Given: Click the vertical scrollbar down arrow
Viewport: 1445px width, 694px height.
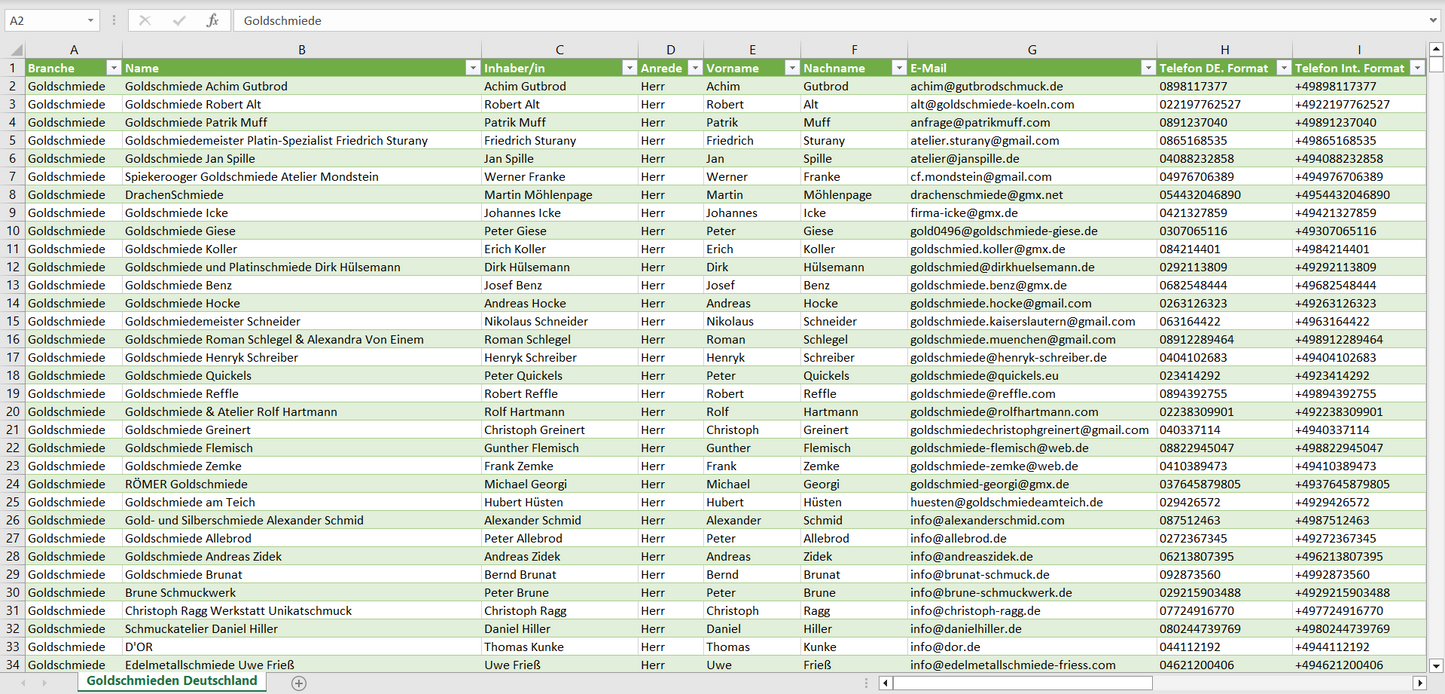Looking at the screenshot, I should 1436,664.
